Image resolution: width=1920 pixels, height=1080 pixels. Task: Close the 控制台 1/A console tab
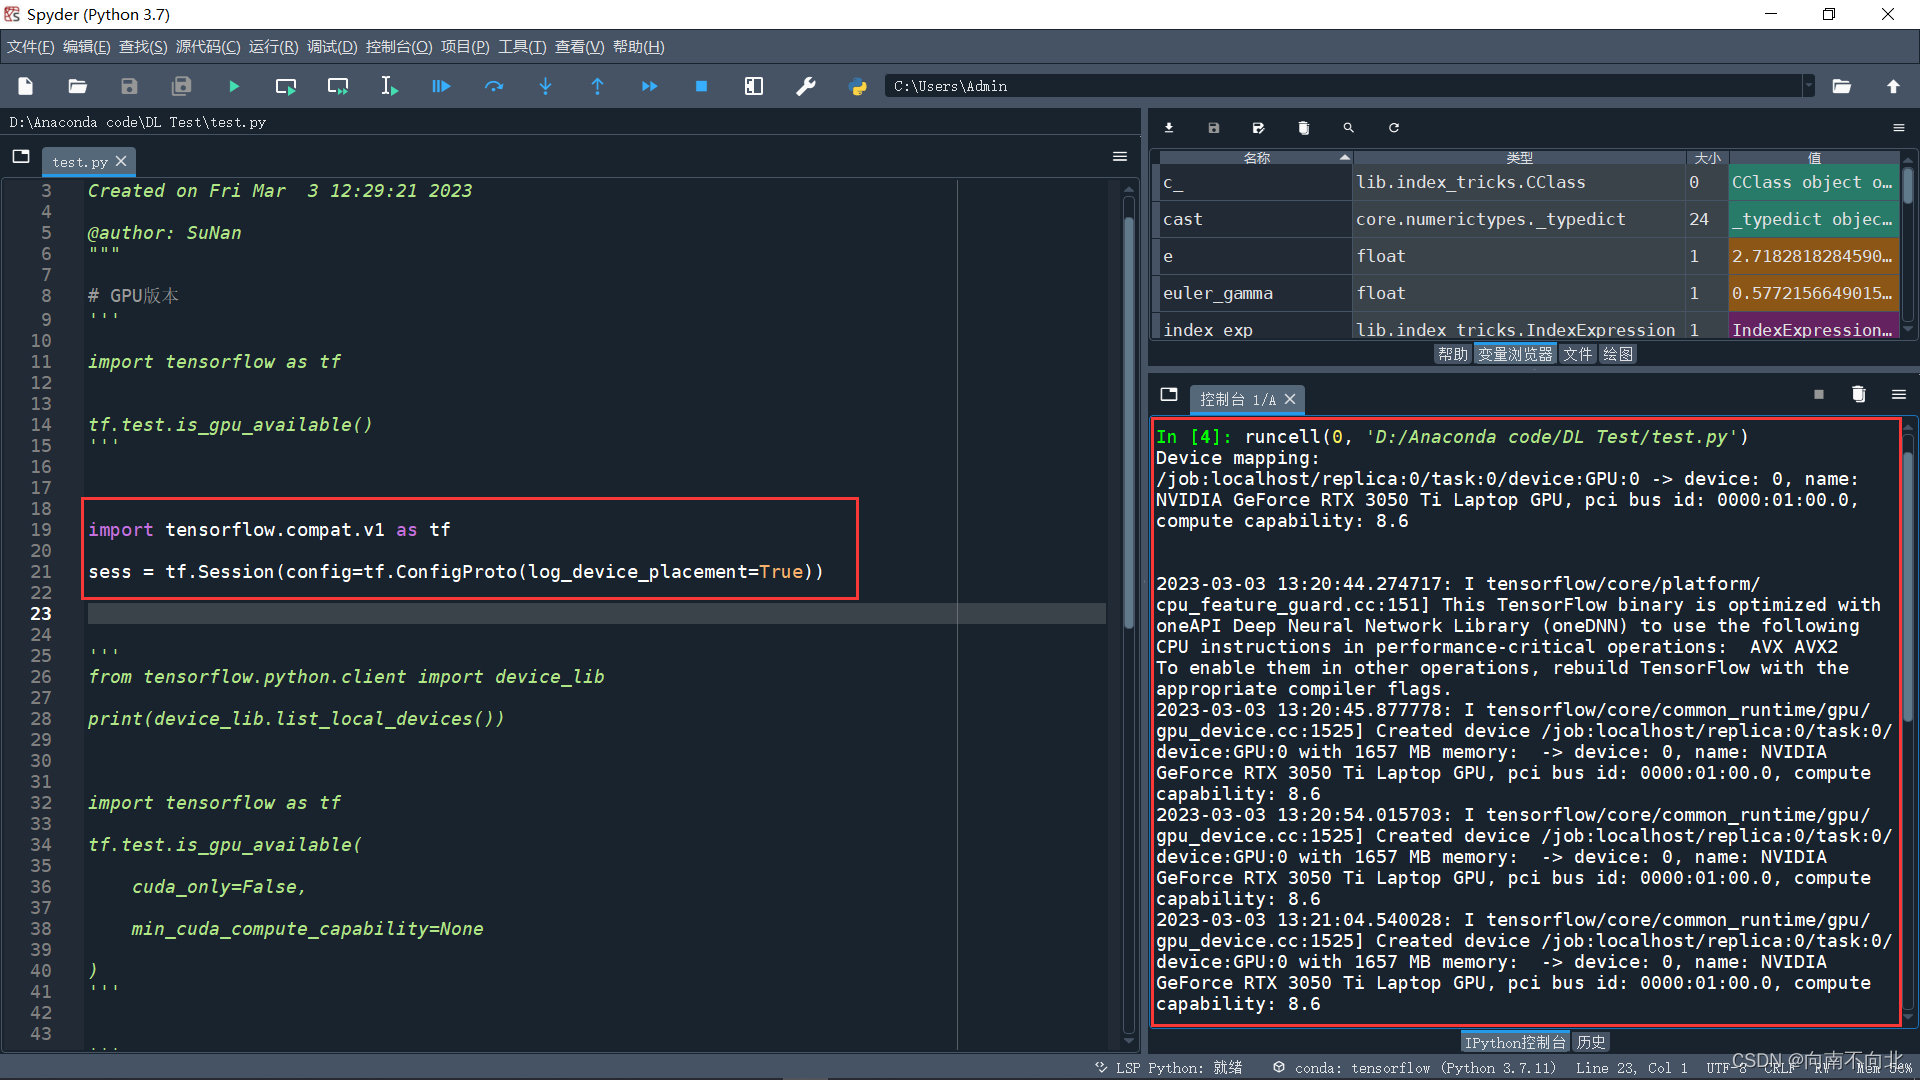click(1290, 399)
